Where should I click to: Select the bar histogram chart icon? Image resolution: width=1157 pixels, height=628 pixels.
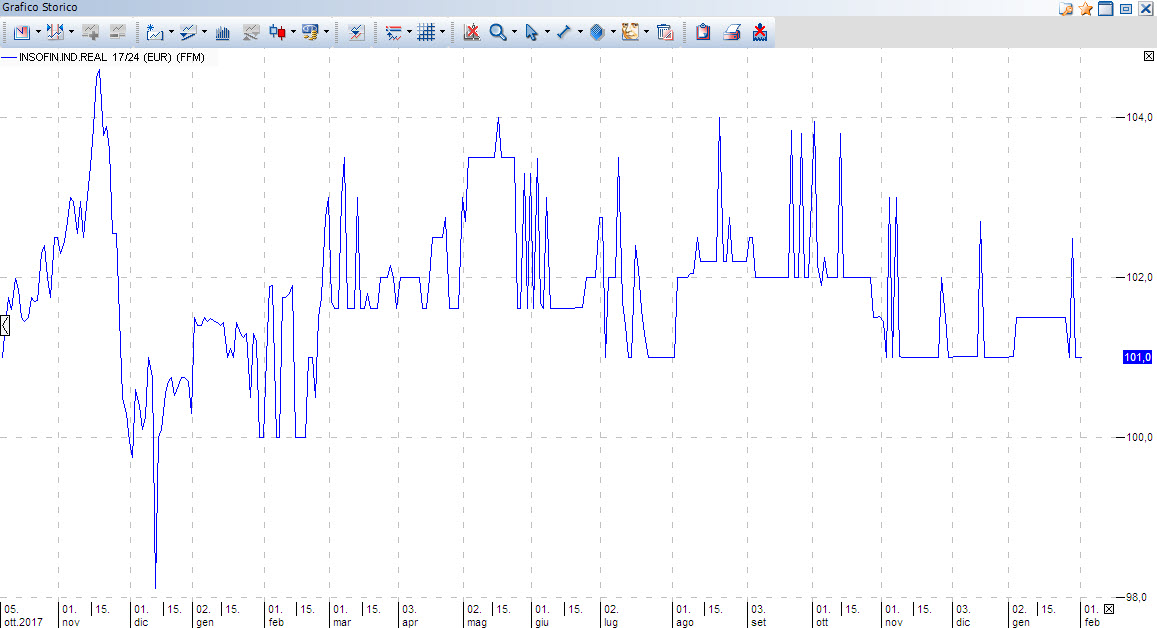point(223,32)
